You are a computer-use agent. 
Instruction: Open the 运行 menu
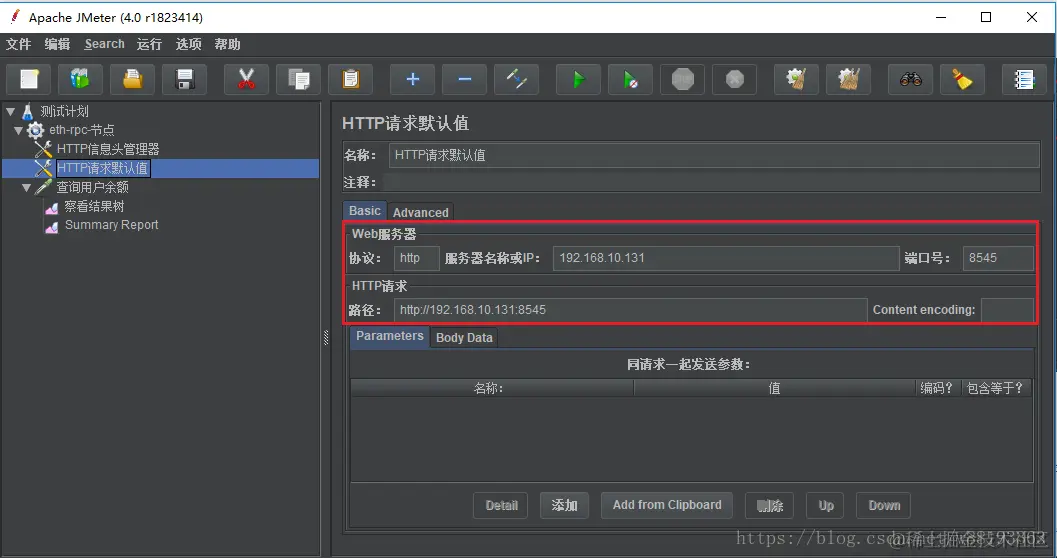click(149, 44)
